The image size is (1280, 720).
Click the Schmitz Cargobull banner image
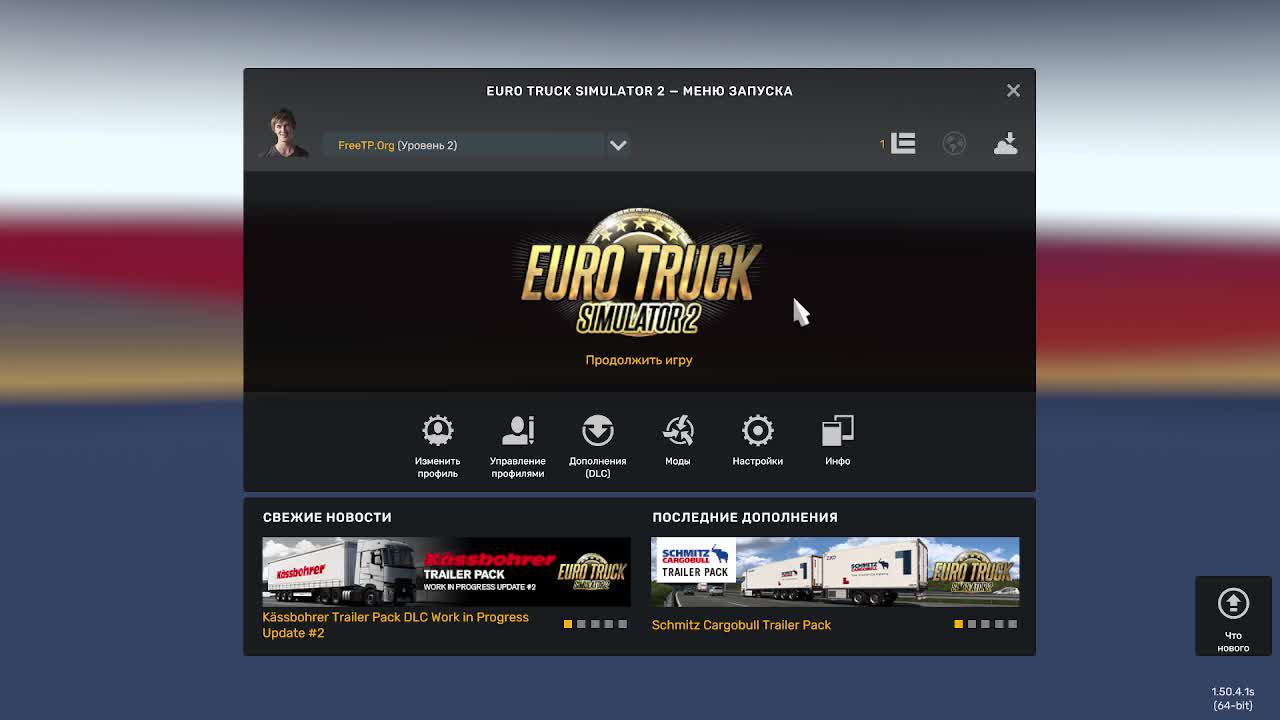click(x=835, y=572)
